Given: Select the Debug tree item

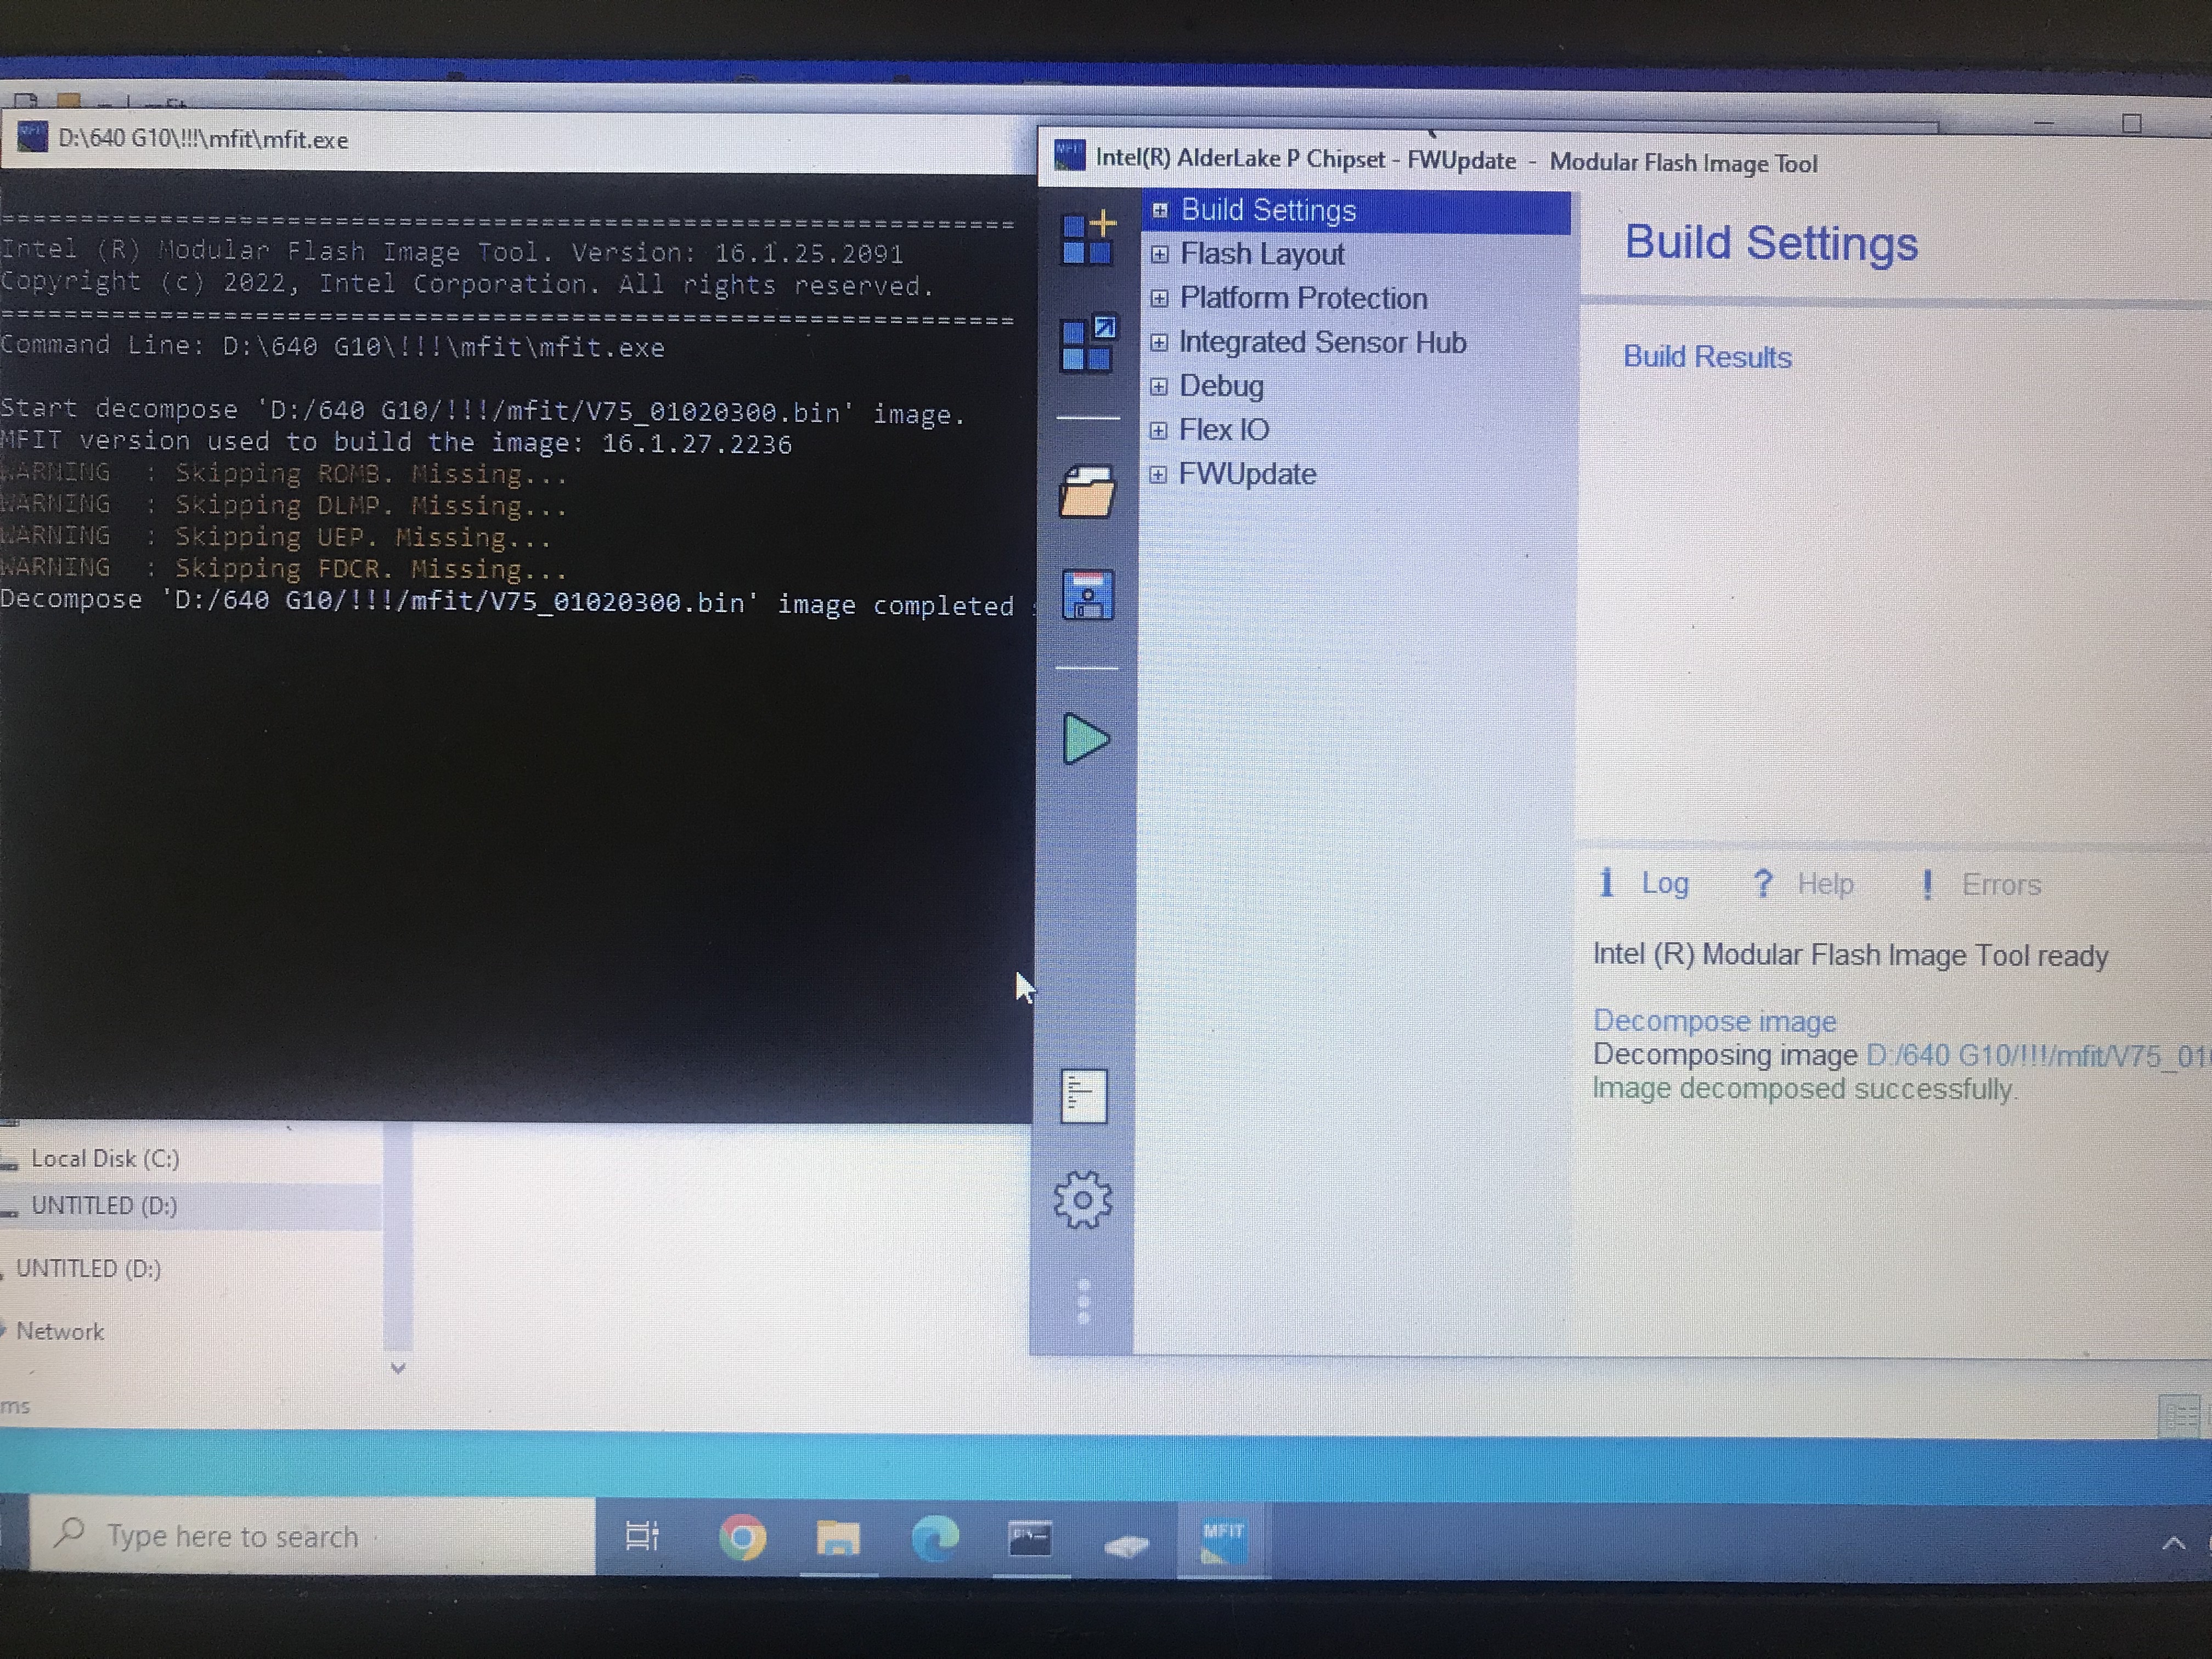Looking at the screenshot, I should (1221, 386).
